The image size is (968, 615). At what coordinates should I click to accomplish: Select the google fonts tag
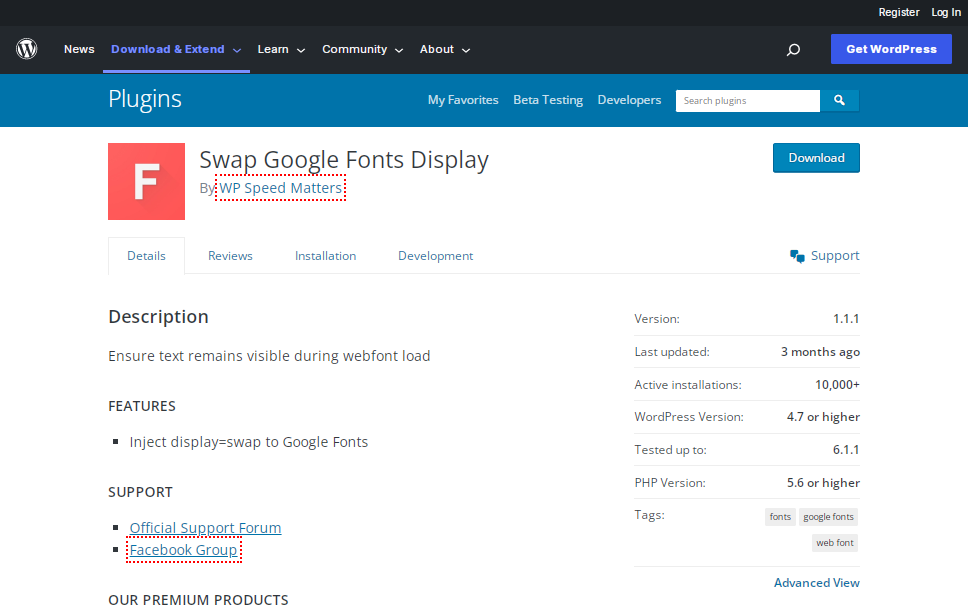[x=828, y=517]
